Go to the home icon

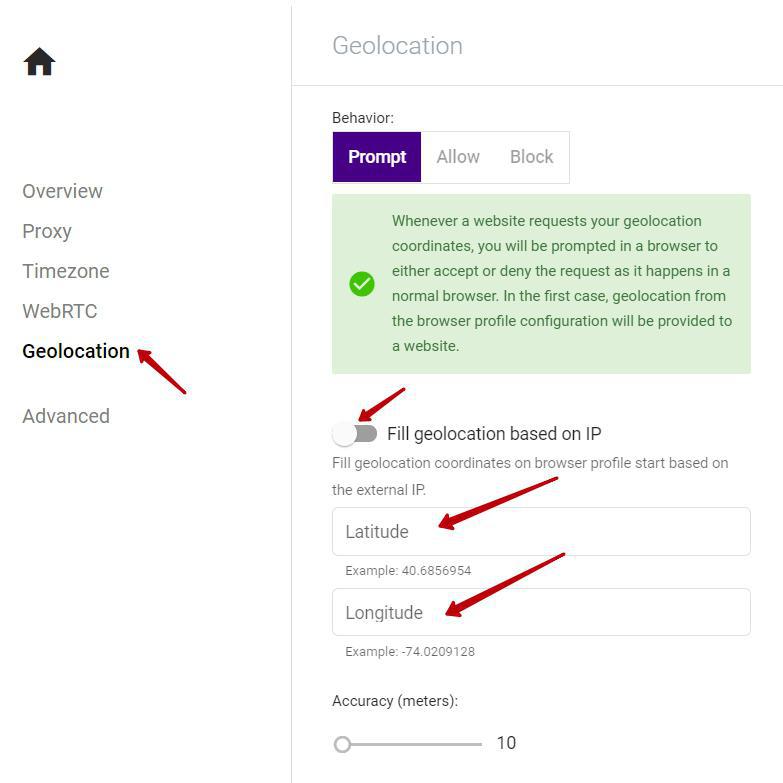coord(39,61)
